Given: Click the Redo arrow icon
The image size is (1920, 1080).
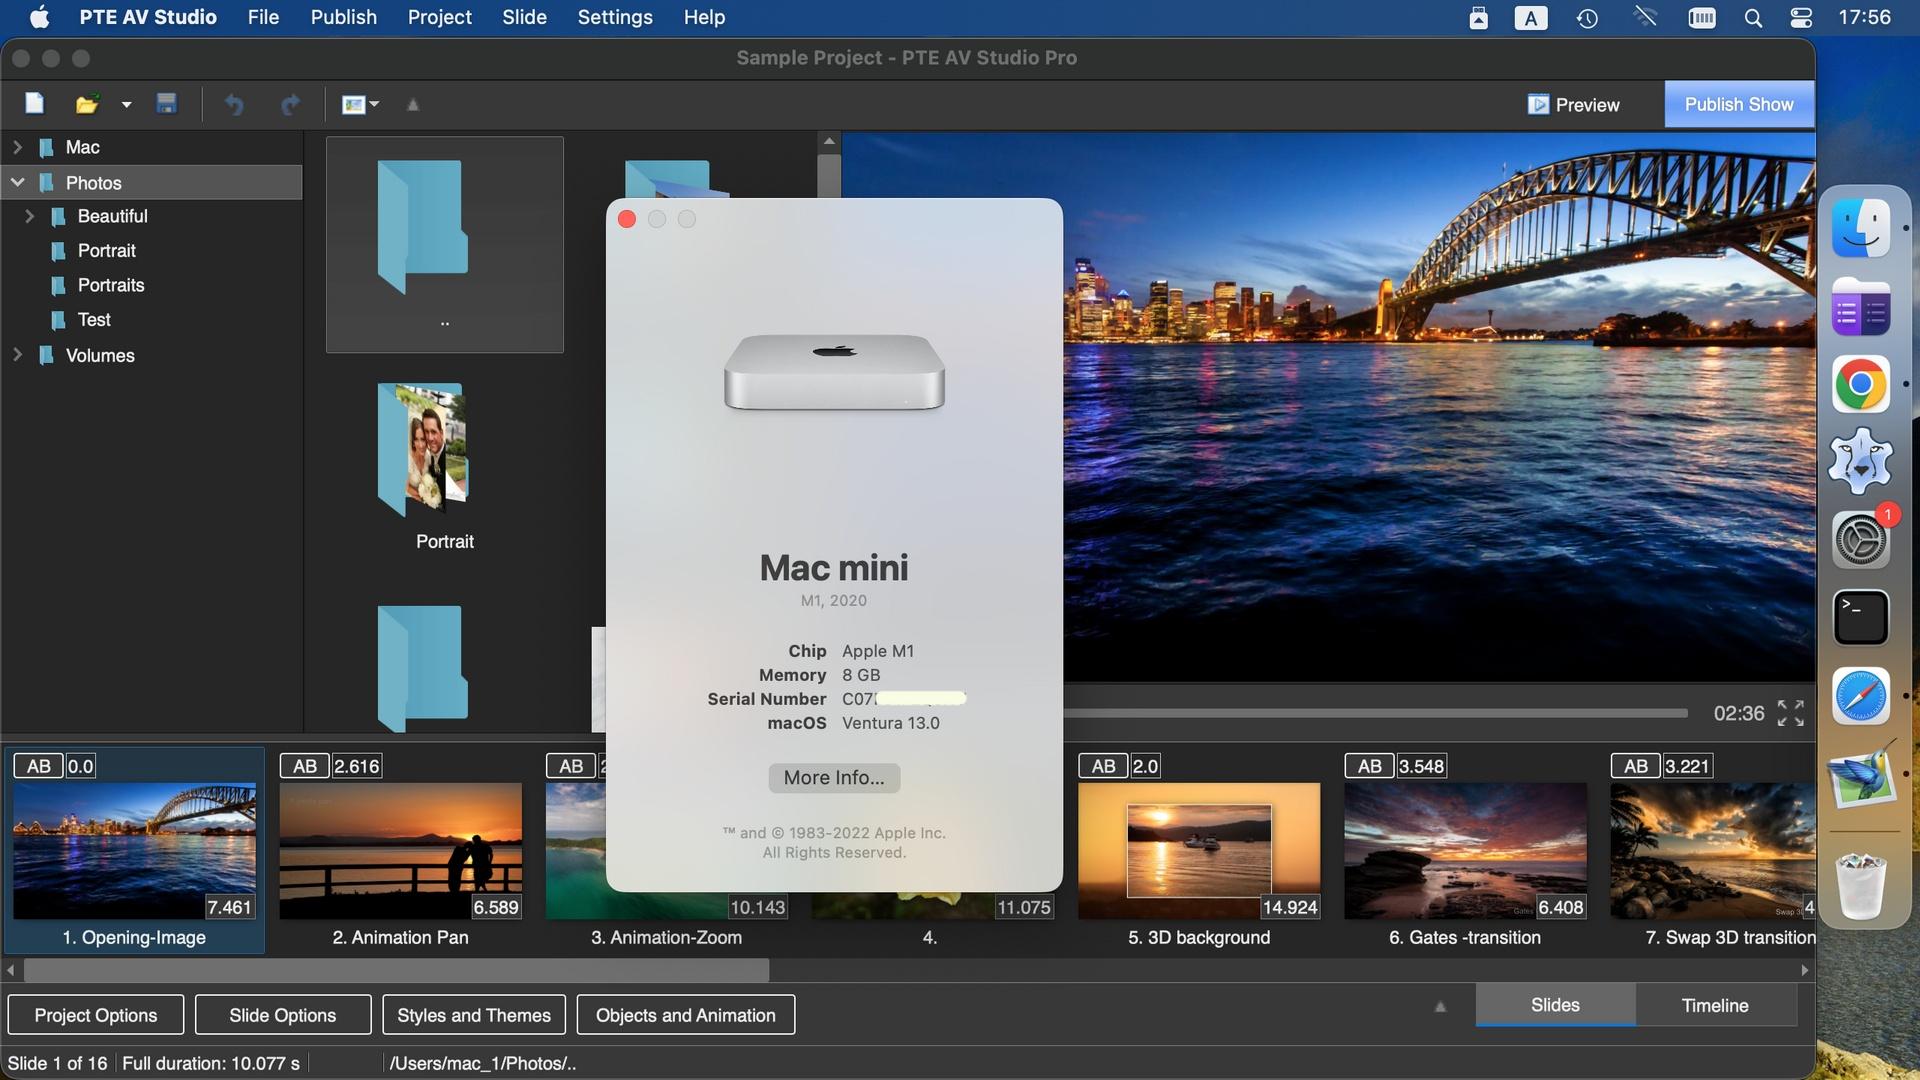Looking at the screenshot, I should (290, 104).
